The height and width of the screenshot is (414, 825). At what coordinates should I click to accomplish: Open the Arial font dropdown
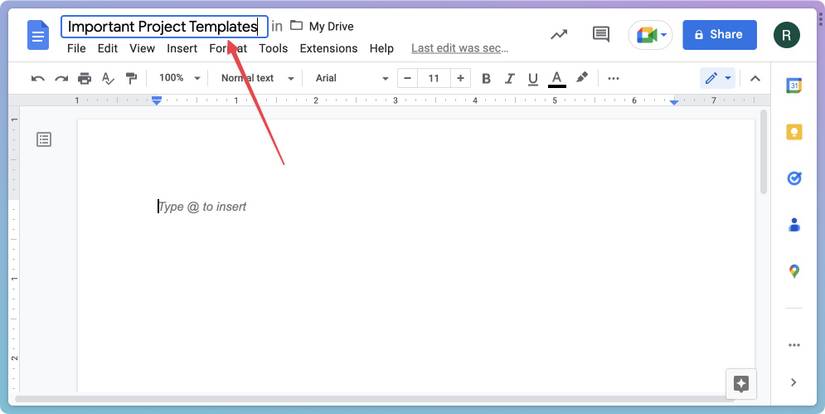point(351,78)
